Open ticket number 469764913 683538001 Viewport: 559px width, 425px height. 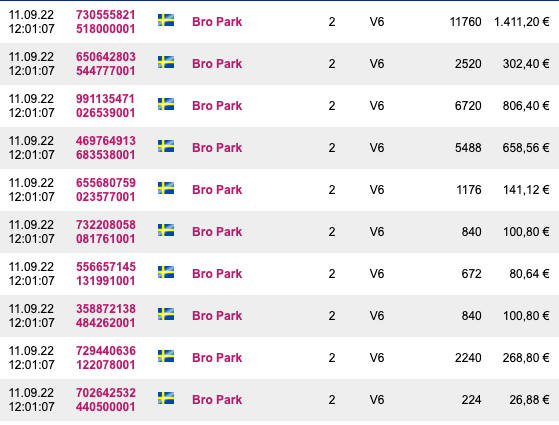[106, 148]
